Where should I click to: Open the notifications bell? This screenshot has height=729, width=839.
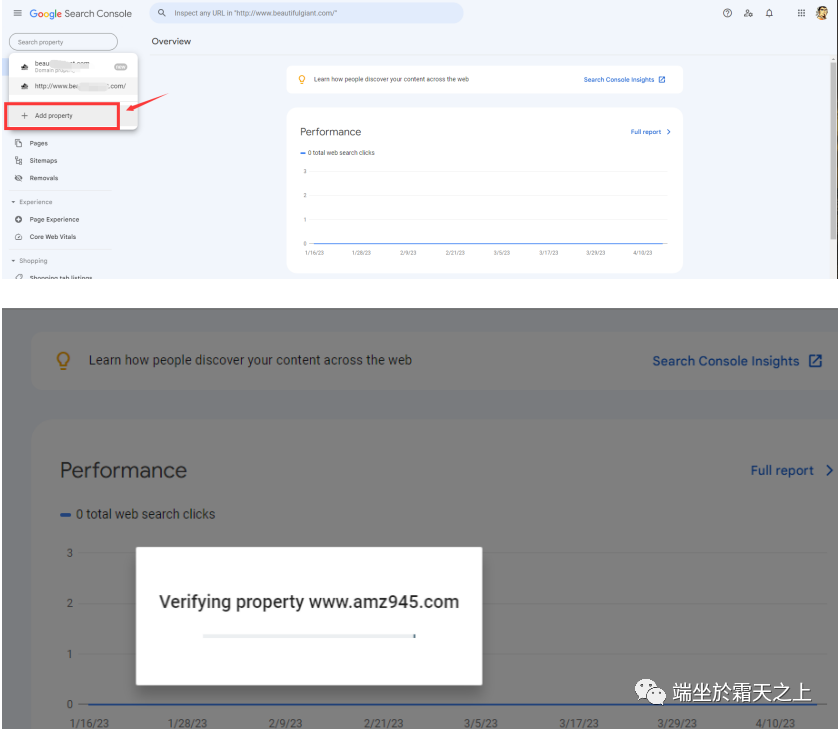click(769, 13)
